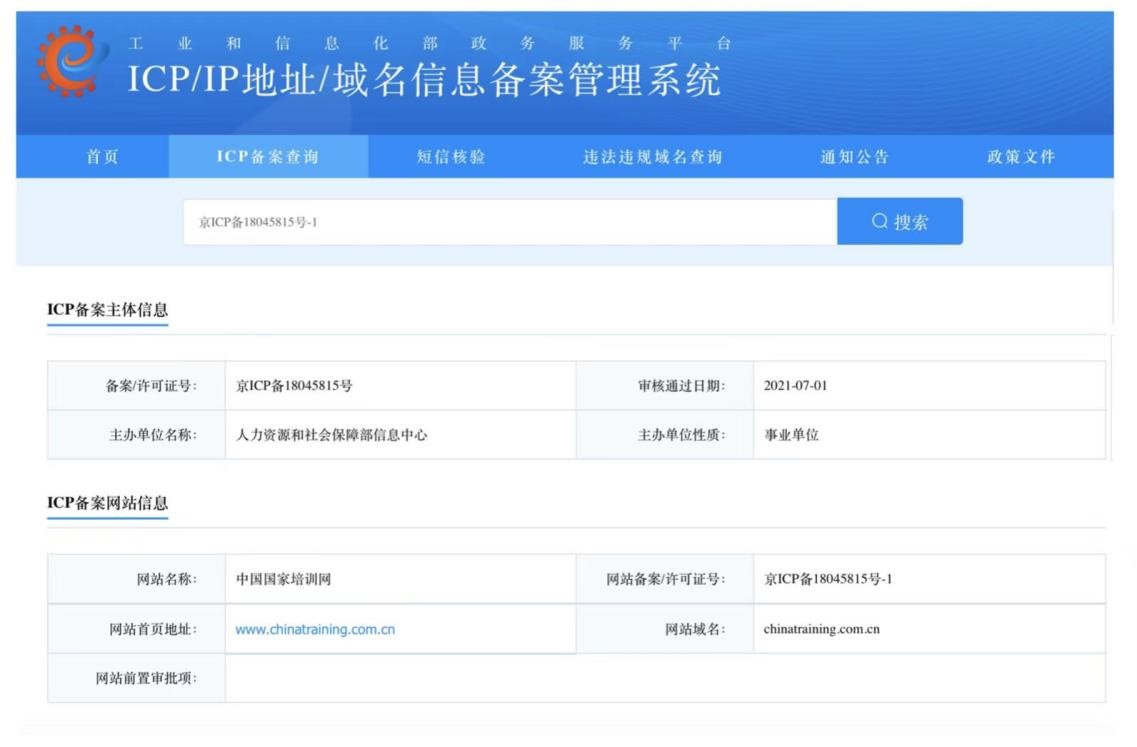
Task: Click the 网站域名 label cell
Action: 665,630
